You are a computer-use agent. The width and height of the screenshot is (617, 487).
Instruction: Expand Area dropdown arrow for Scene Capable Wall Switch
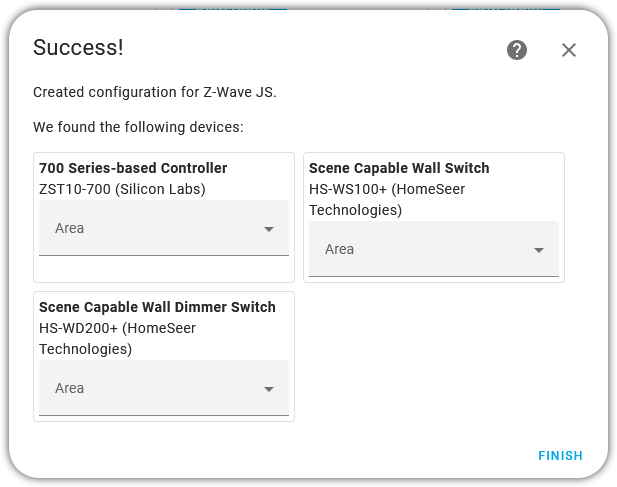(539, 250)
